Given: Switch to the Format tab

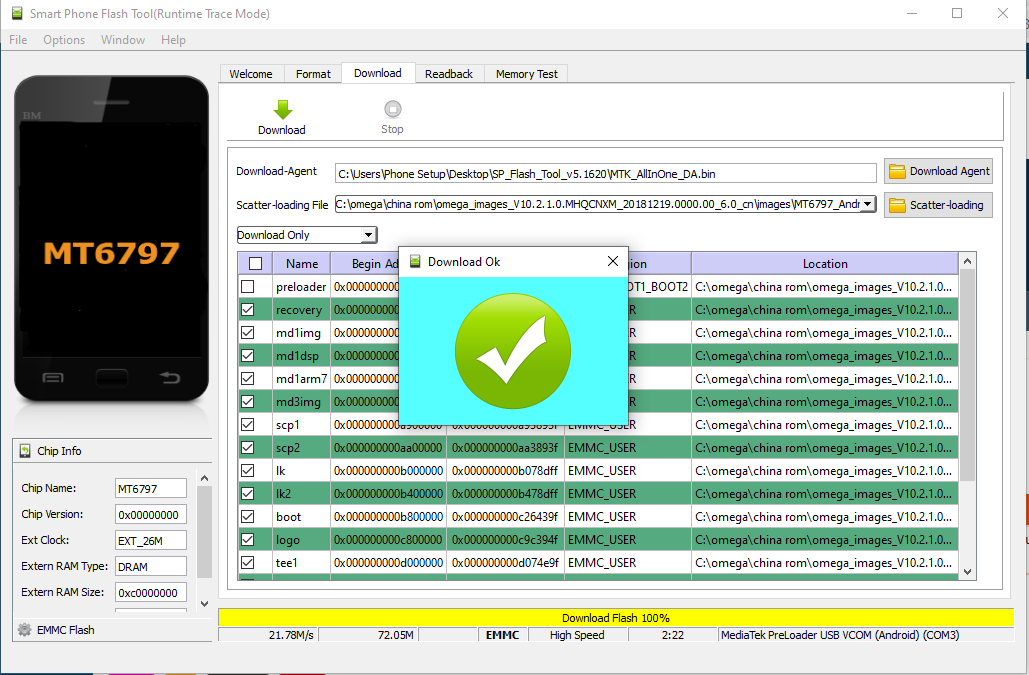Looking at the screenshot, I should (313, 74).
